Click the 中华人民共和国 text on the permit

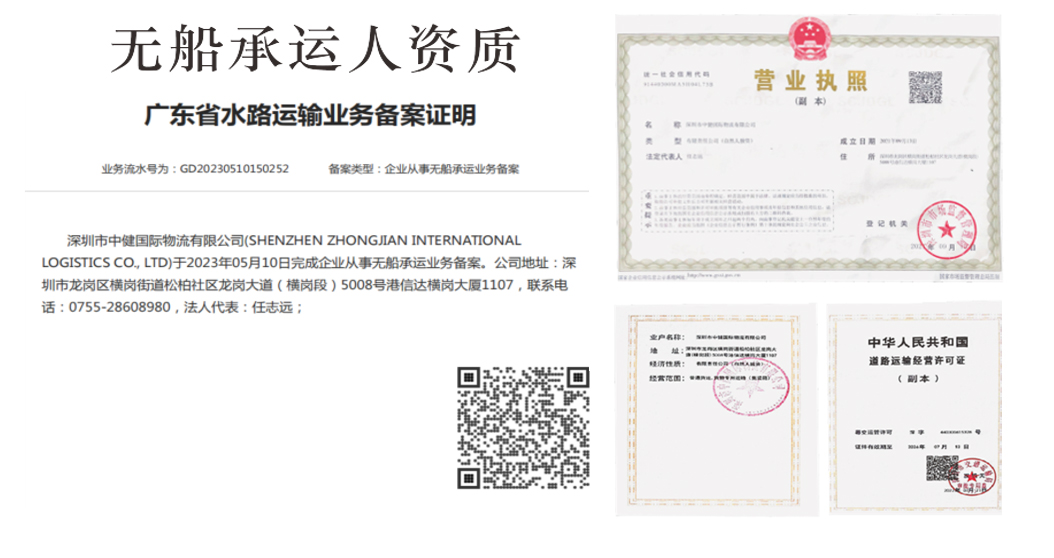(x=917, y=342)
